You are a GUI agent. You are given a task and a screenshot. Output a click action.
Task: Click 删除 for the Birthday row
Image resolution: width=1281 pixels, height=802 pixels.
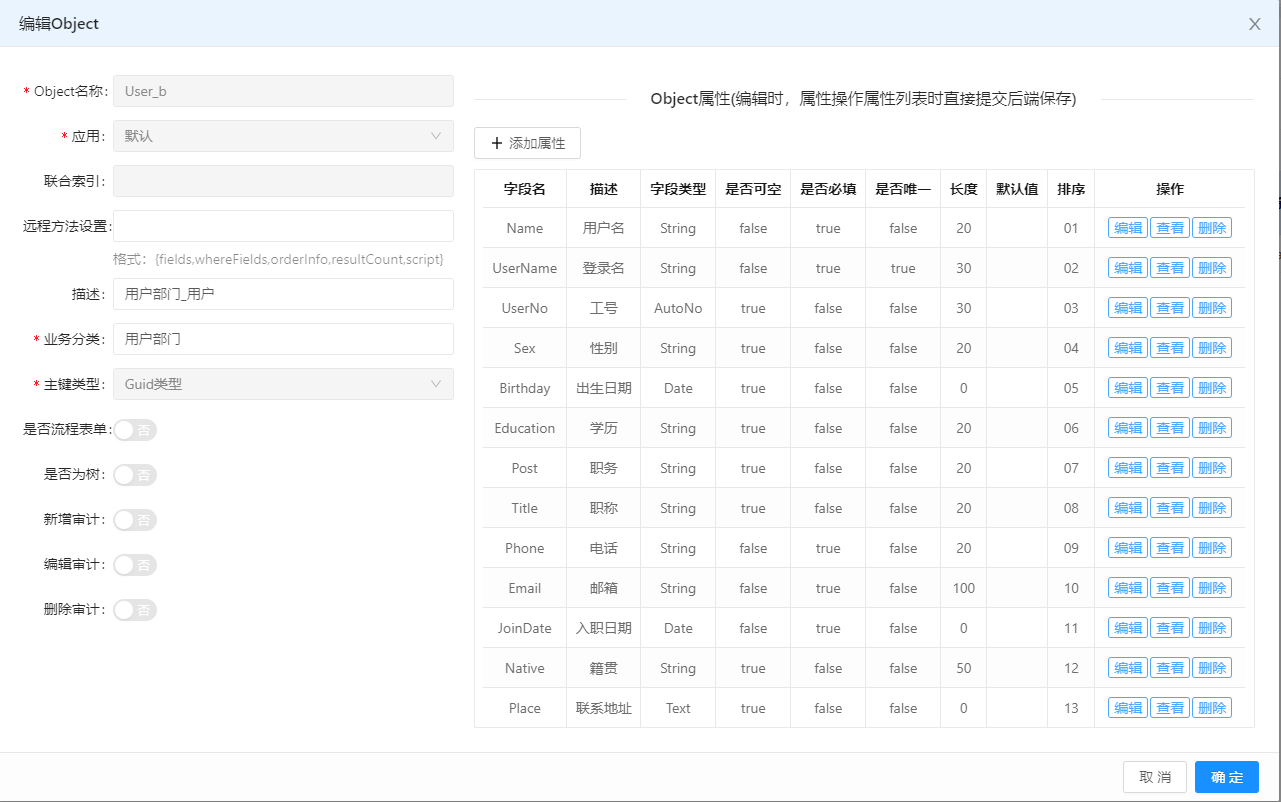(1212, 388)
